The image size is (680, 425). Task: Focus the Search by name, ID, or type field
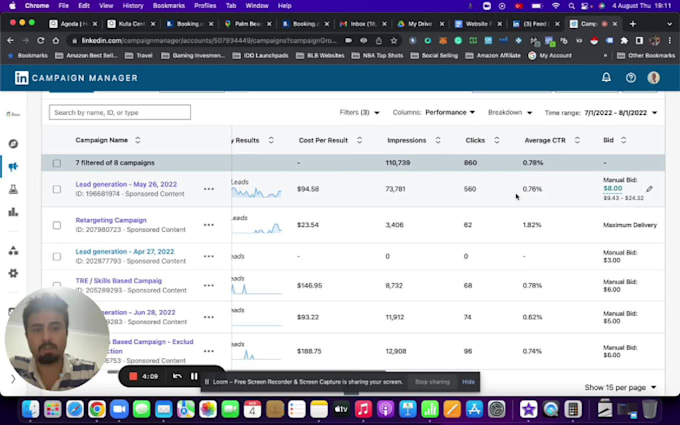point(120,112)
